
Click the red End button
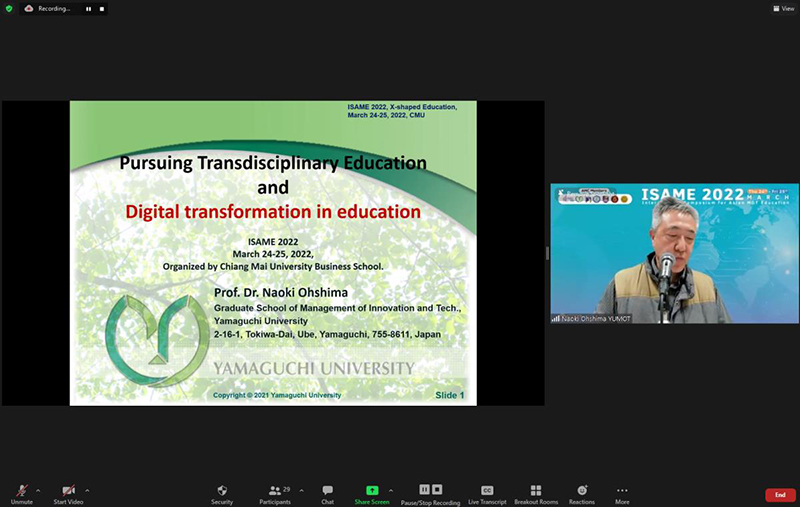click(x=780, y=495)
